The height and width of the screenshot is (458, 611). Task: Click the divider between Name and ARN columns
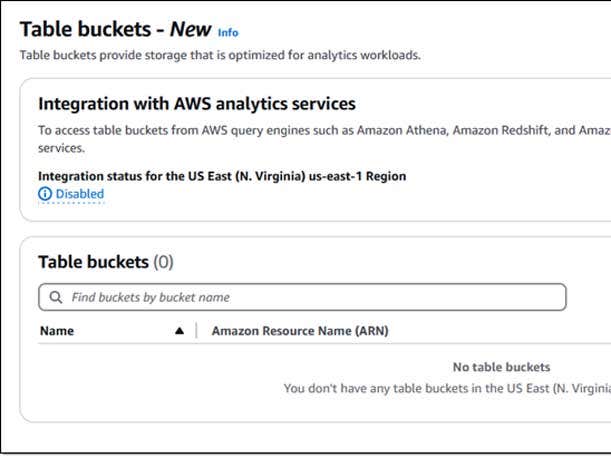(x=197, y=331)
